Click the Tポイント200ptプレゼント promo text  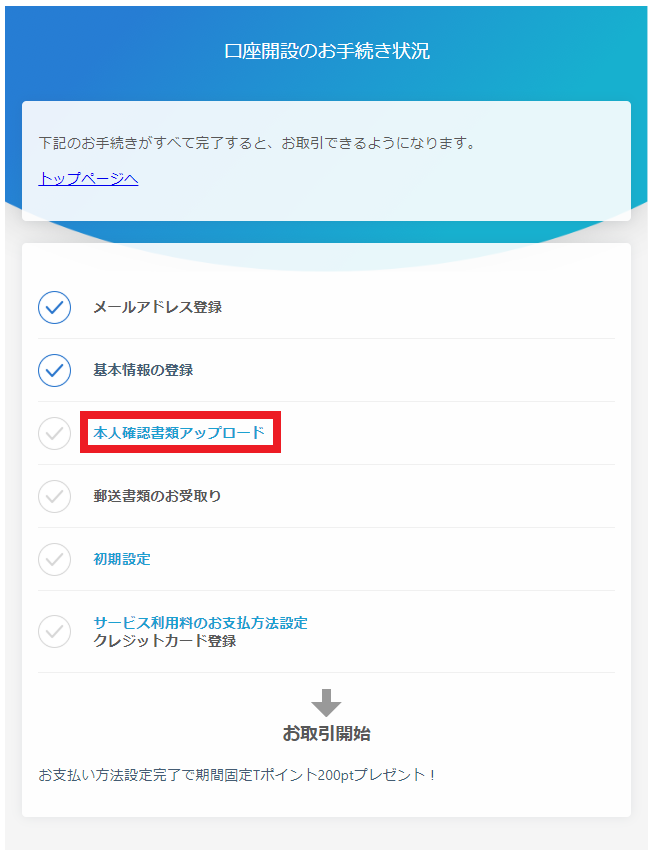click(237, 775)
